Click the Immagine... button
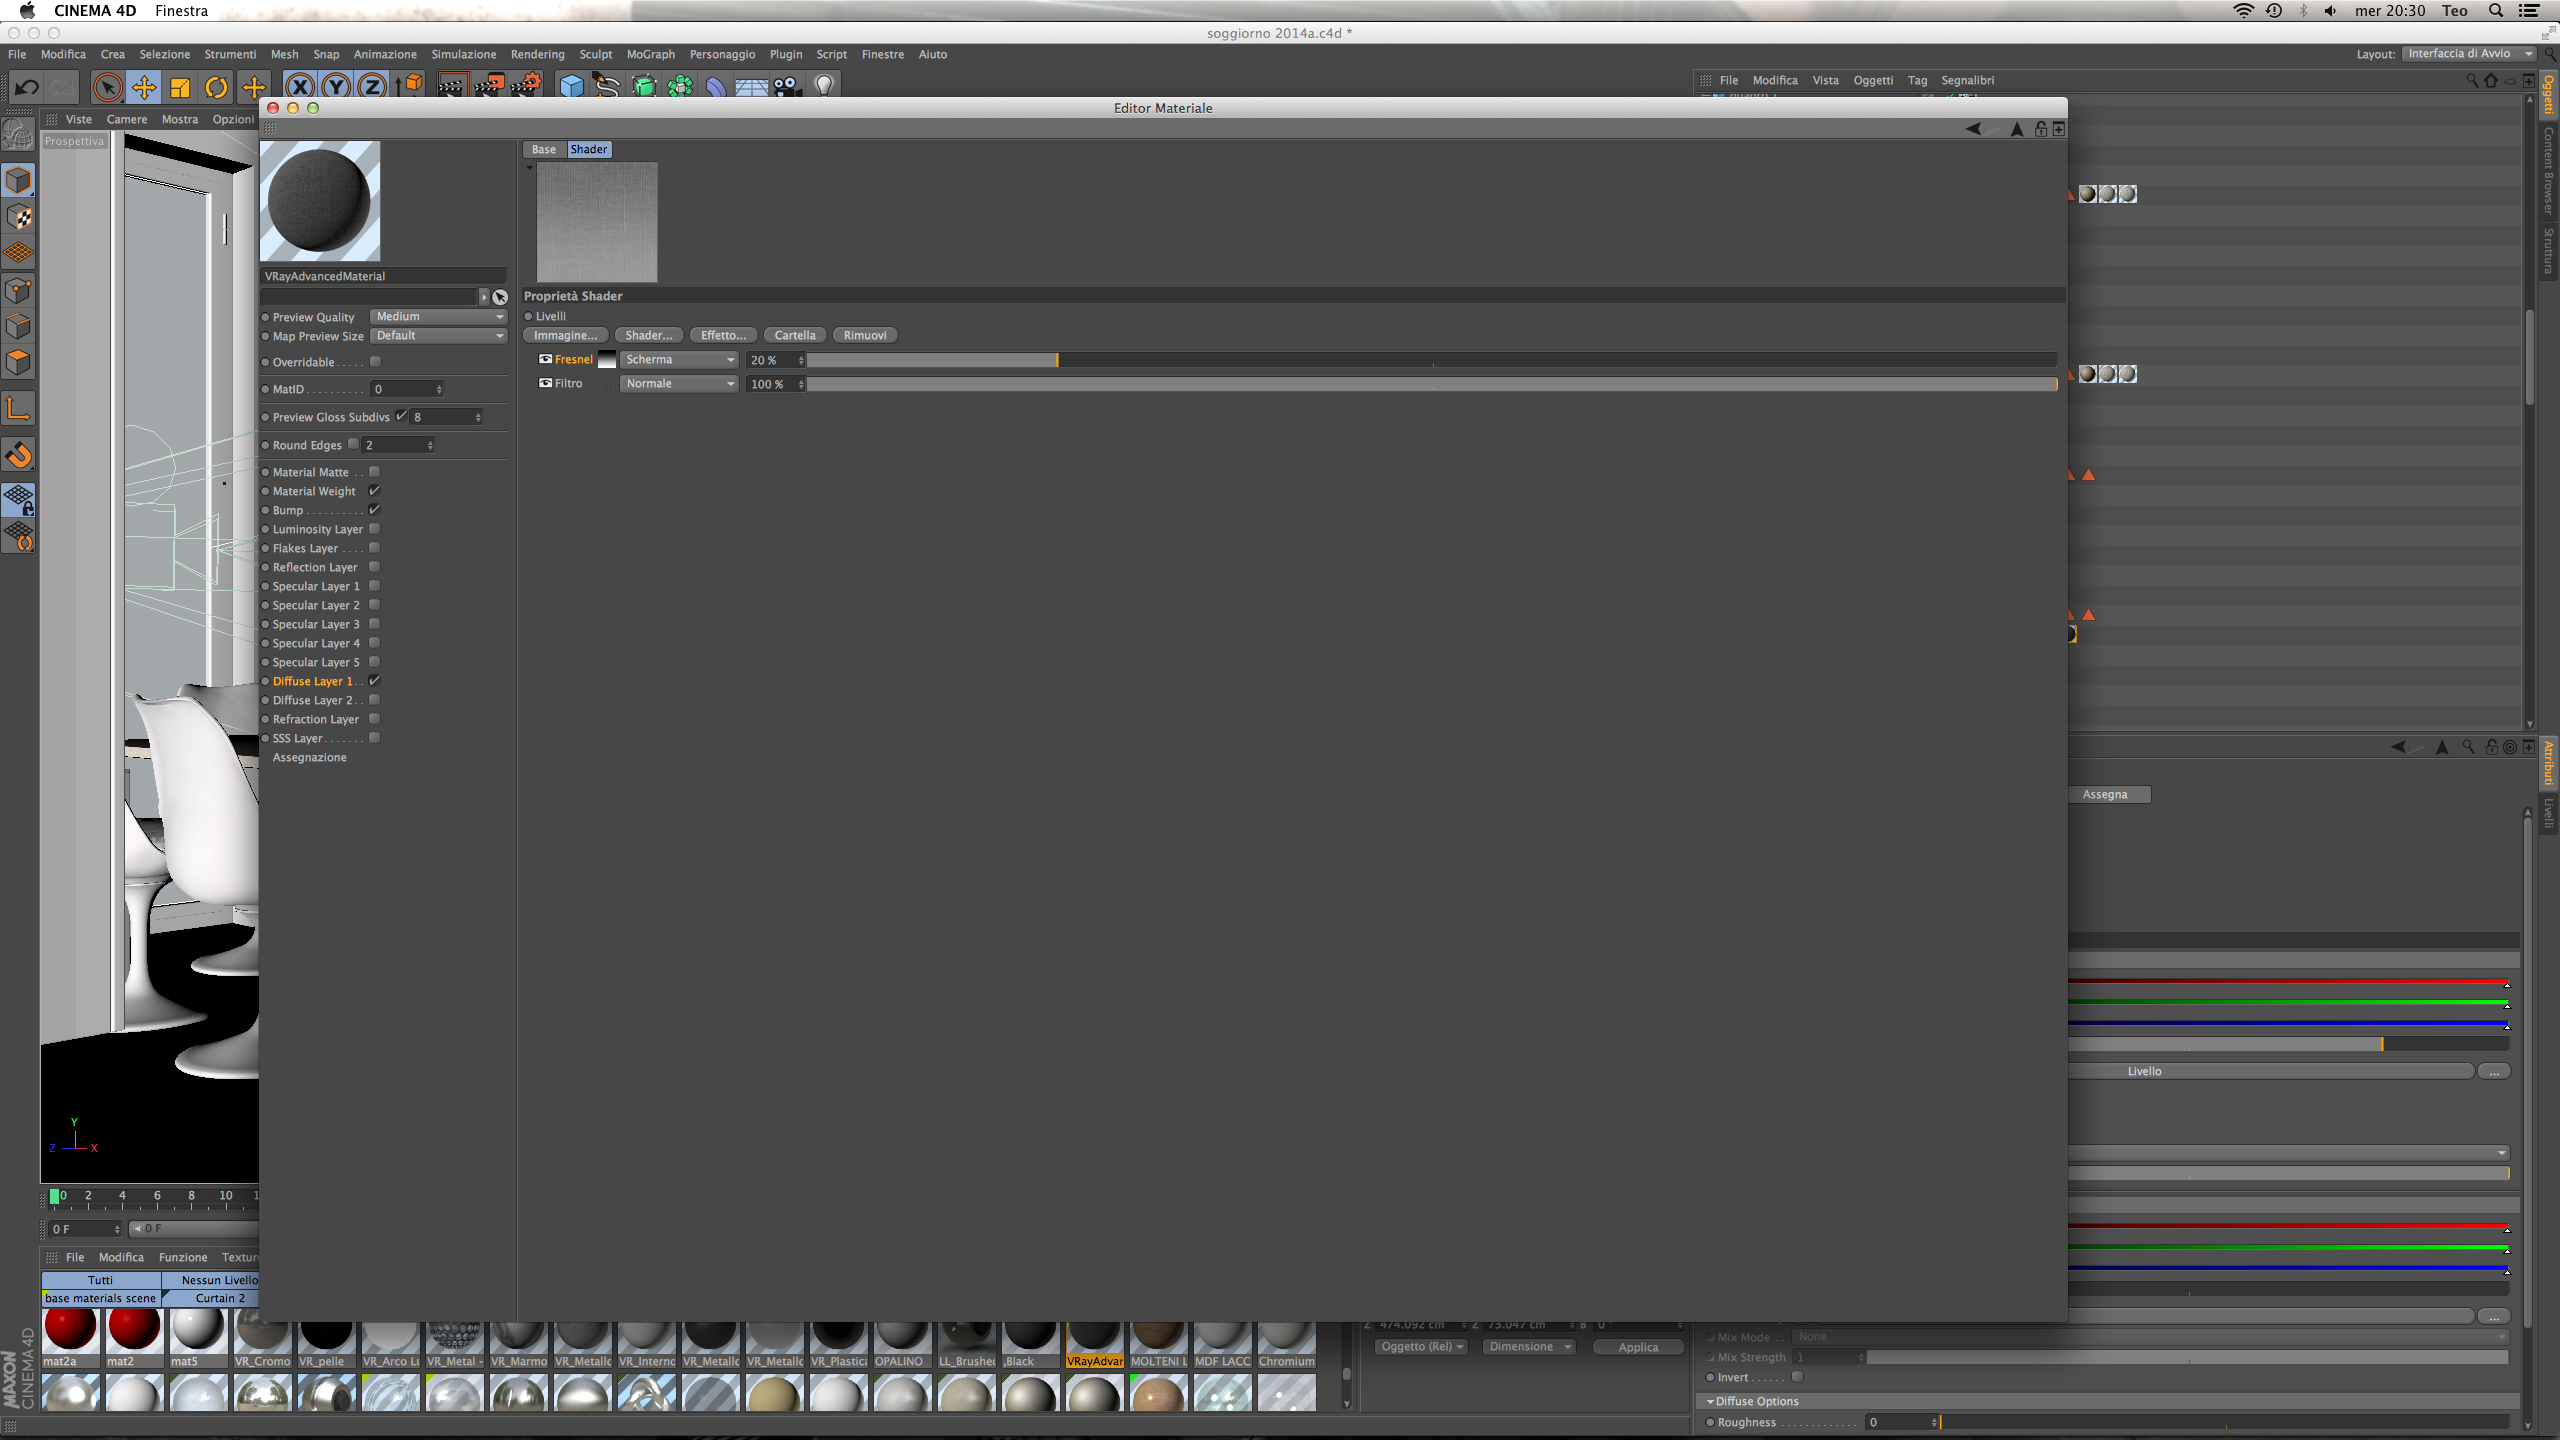Image resolution: width=2560 pixels, height=1440 pixels. (x=565, y=335)
